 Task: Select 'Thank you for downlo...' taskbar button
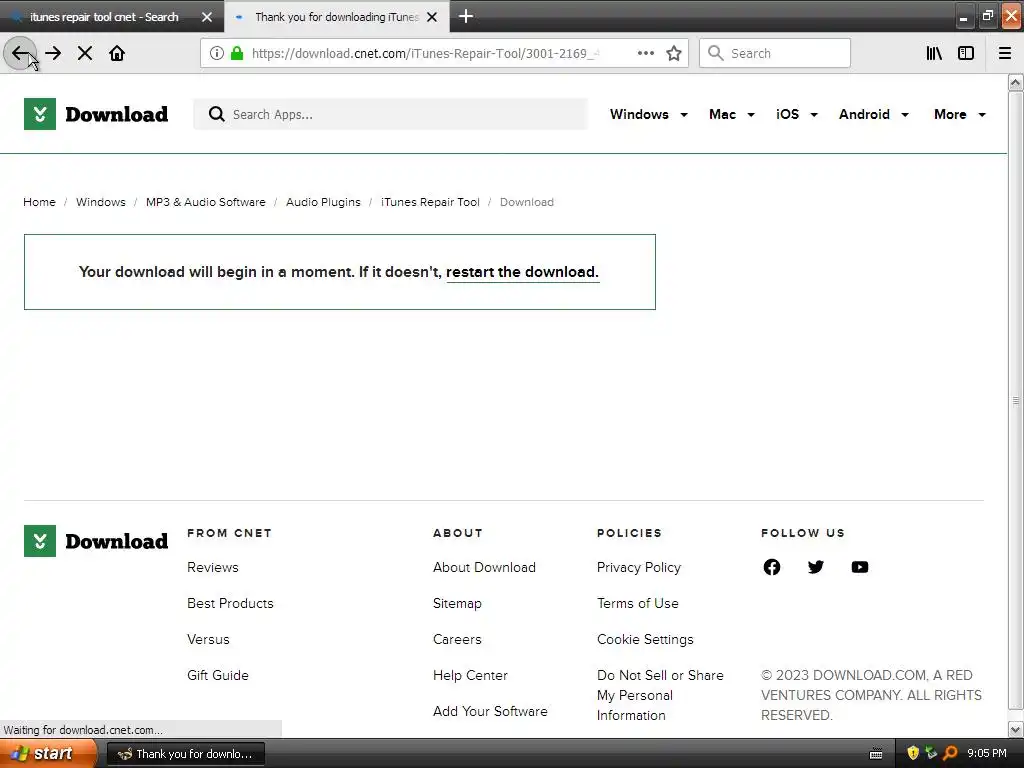coord(185,754)
